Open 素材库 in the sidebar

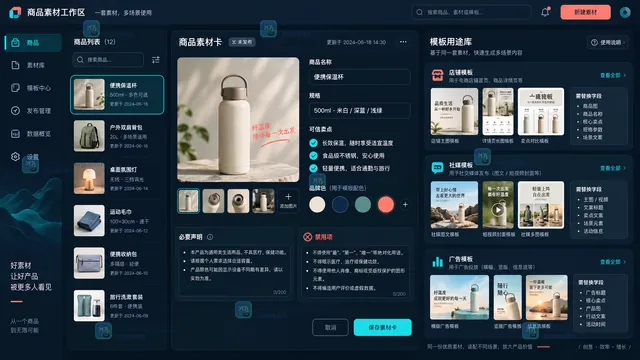click(x=33, y=65)
